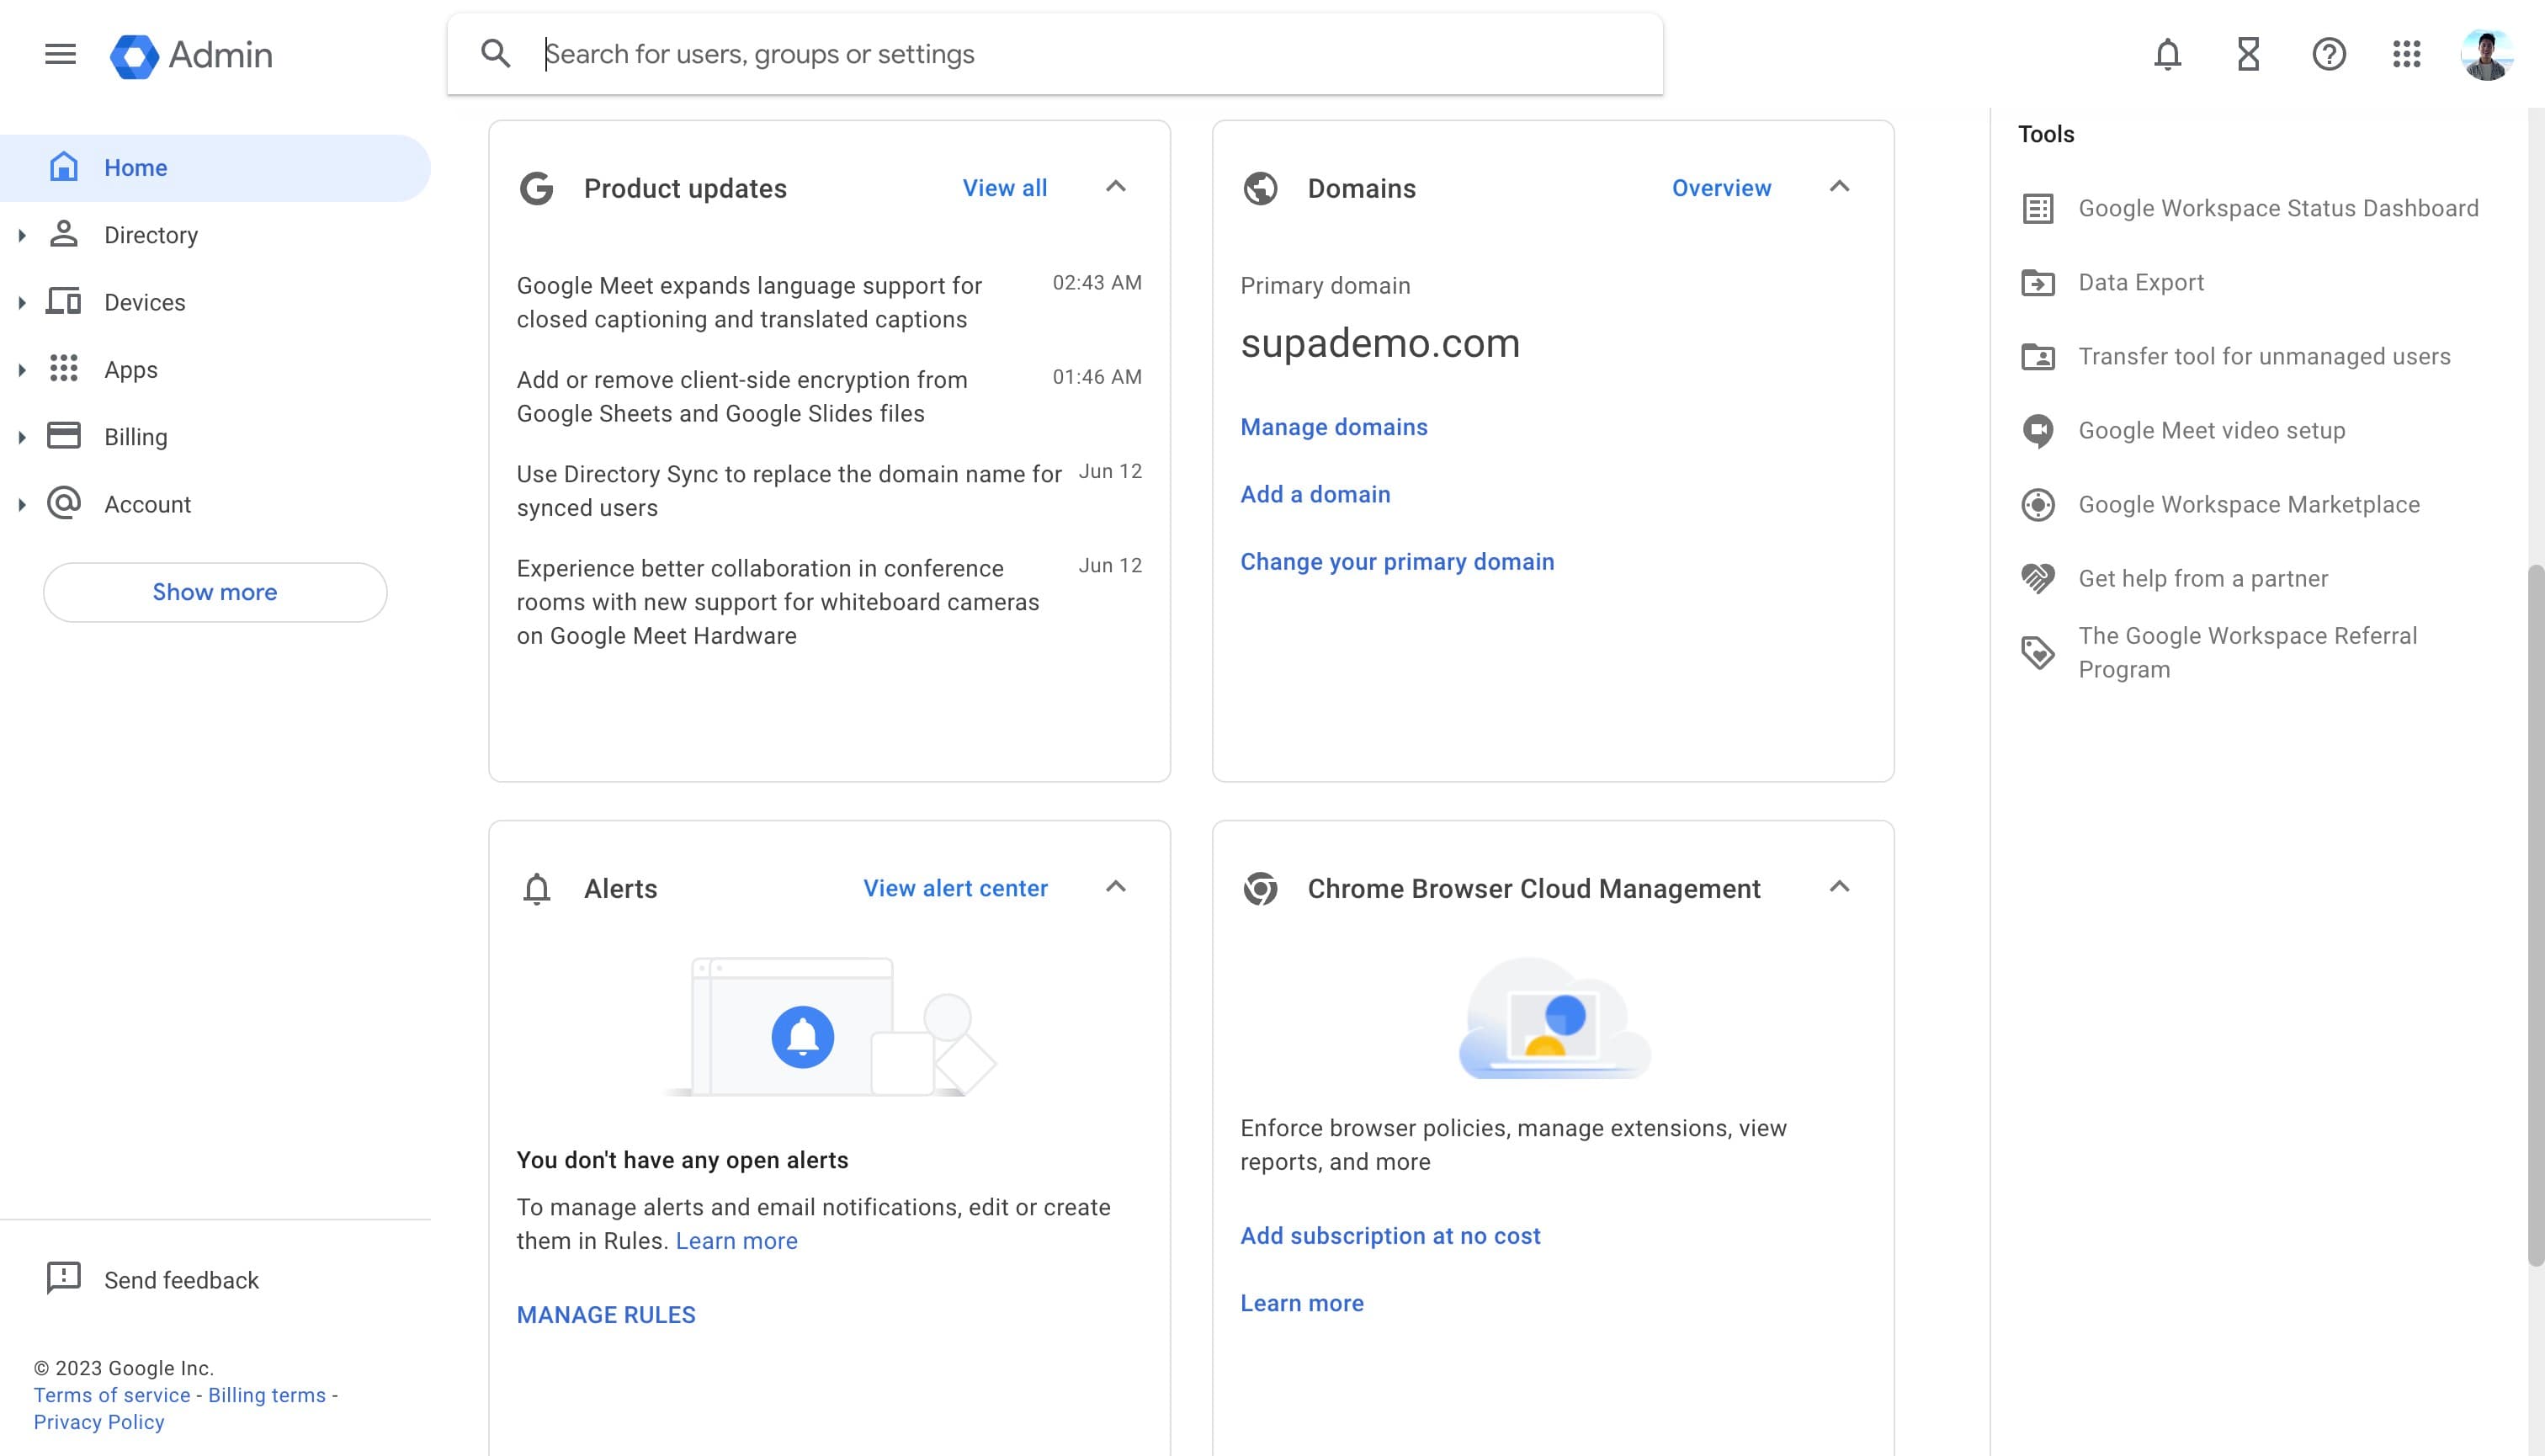Click the Domains globe icon
The image size is (2545, 1456).
coord(1260,188)
